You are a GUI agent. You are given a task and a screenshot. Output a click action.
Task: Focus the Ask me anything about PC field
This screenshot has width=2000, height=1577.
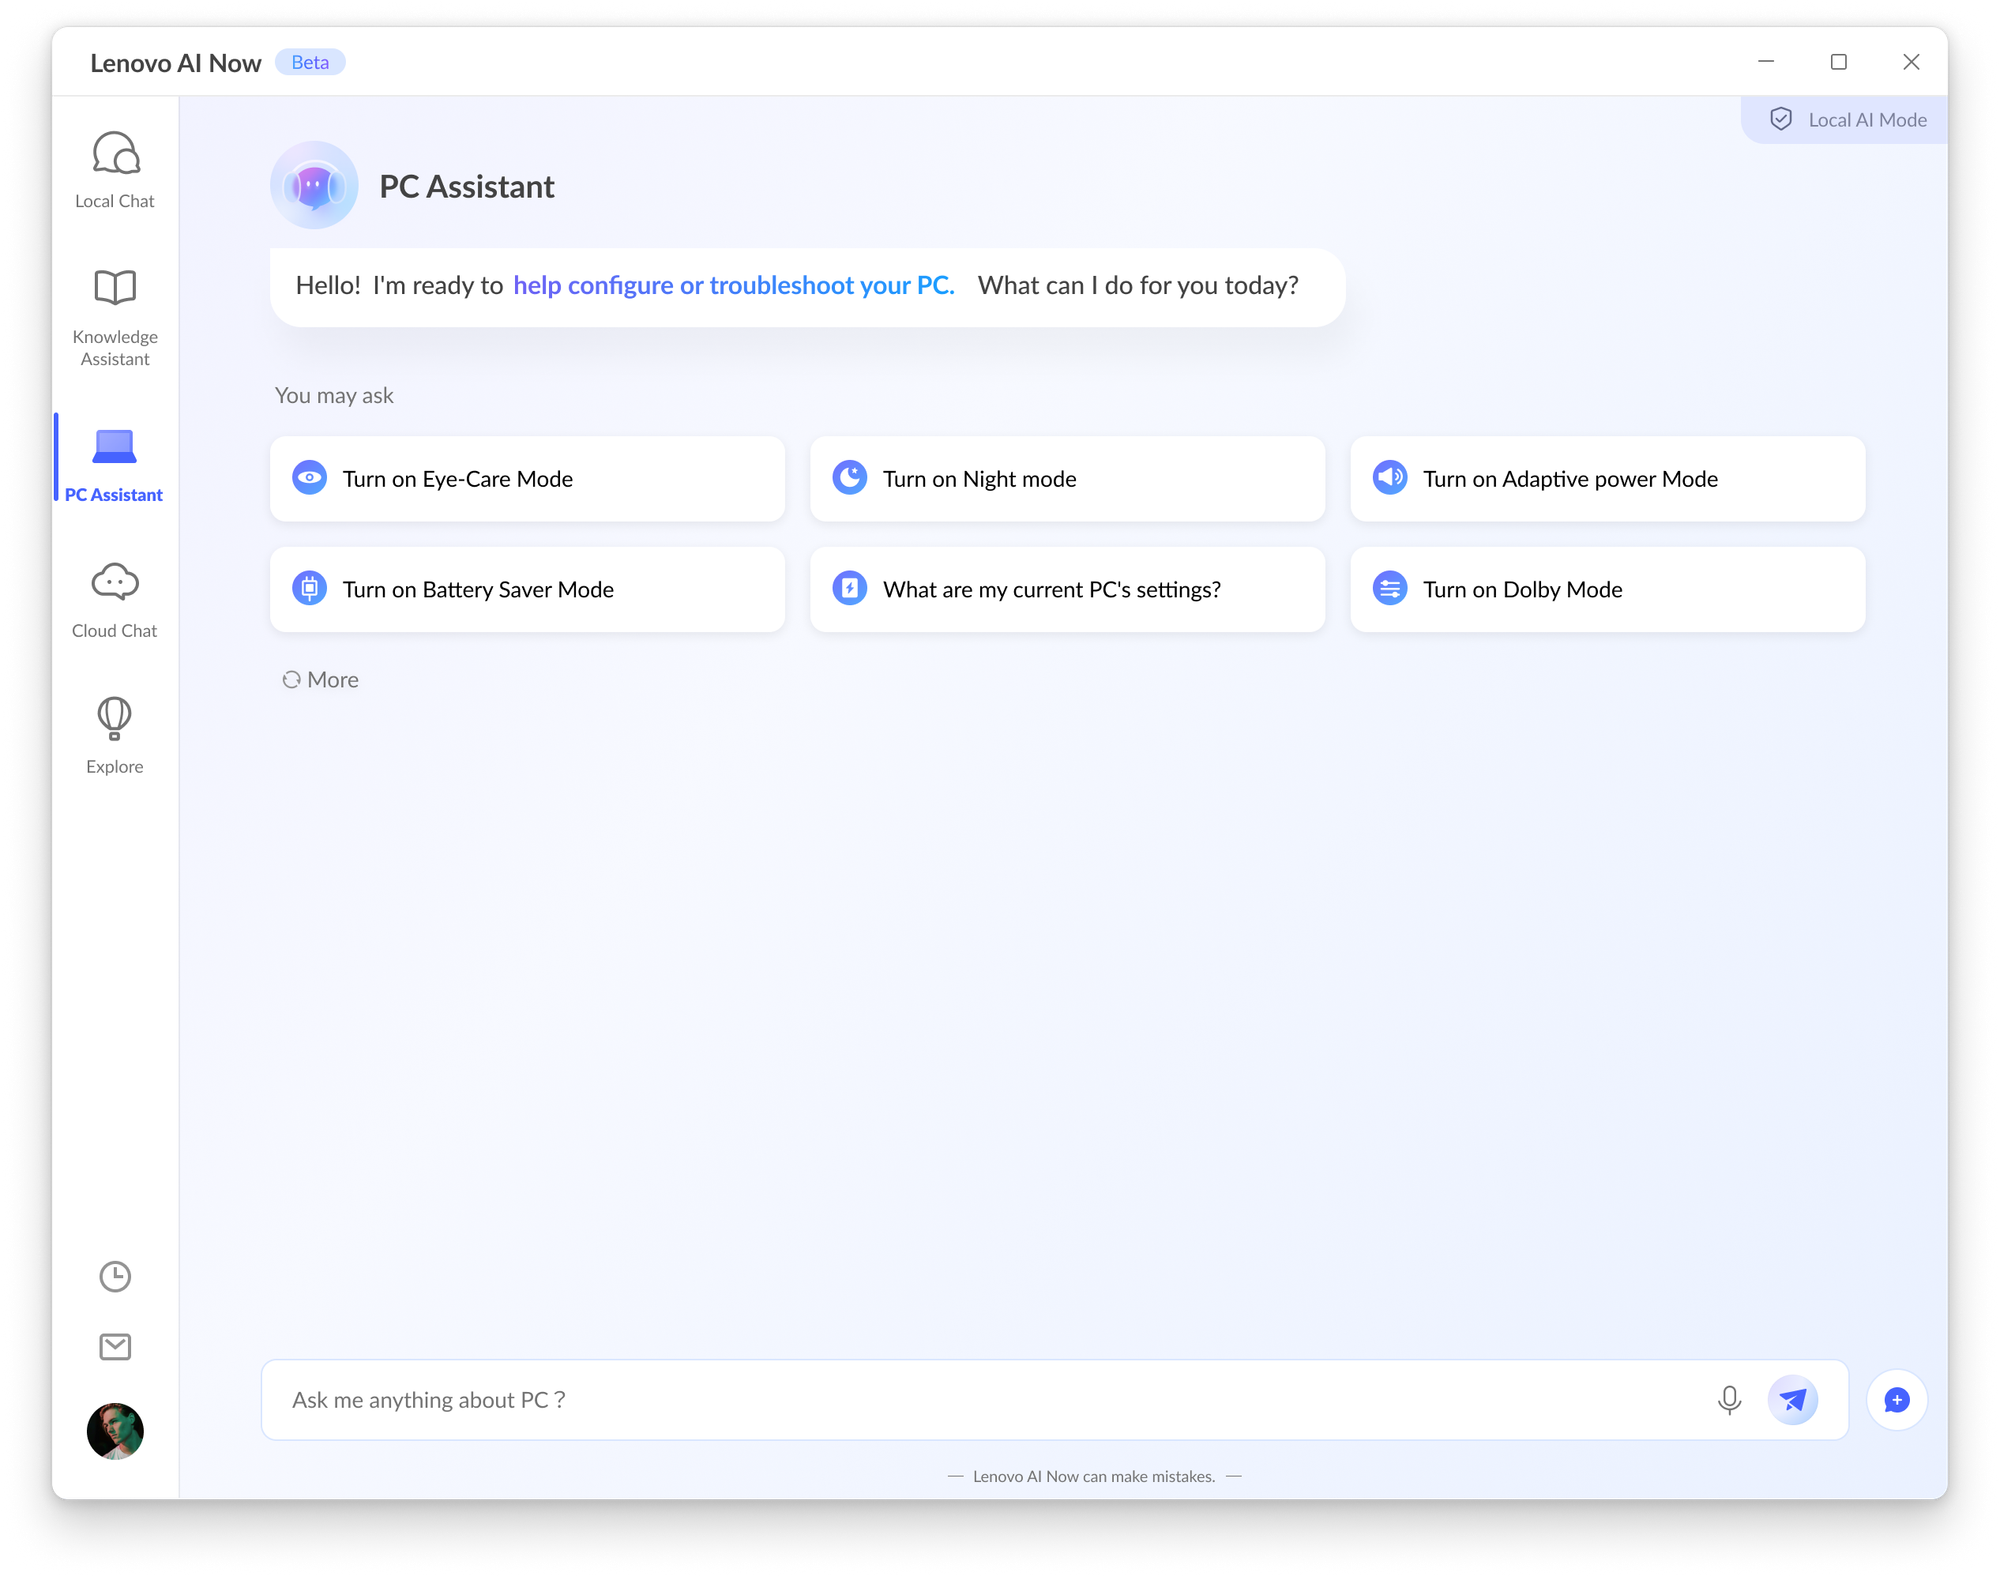[x=990, y=1399]
